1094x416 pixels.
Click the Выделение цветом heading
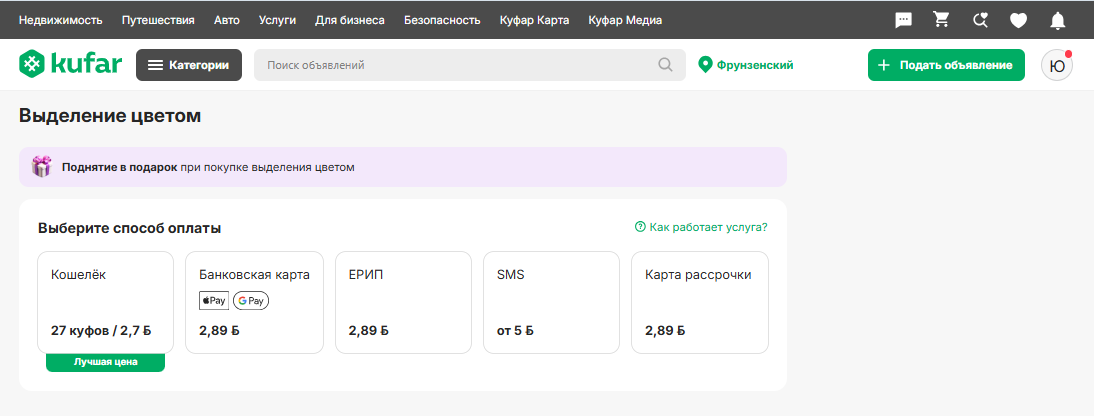coord(110,116)
